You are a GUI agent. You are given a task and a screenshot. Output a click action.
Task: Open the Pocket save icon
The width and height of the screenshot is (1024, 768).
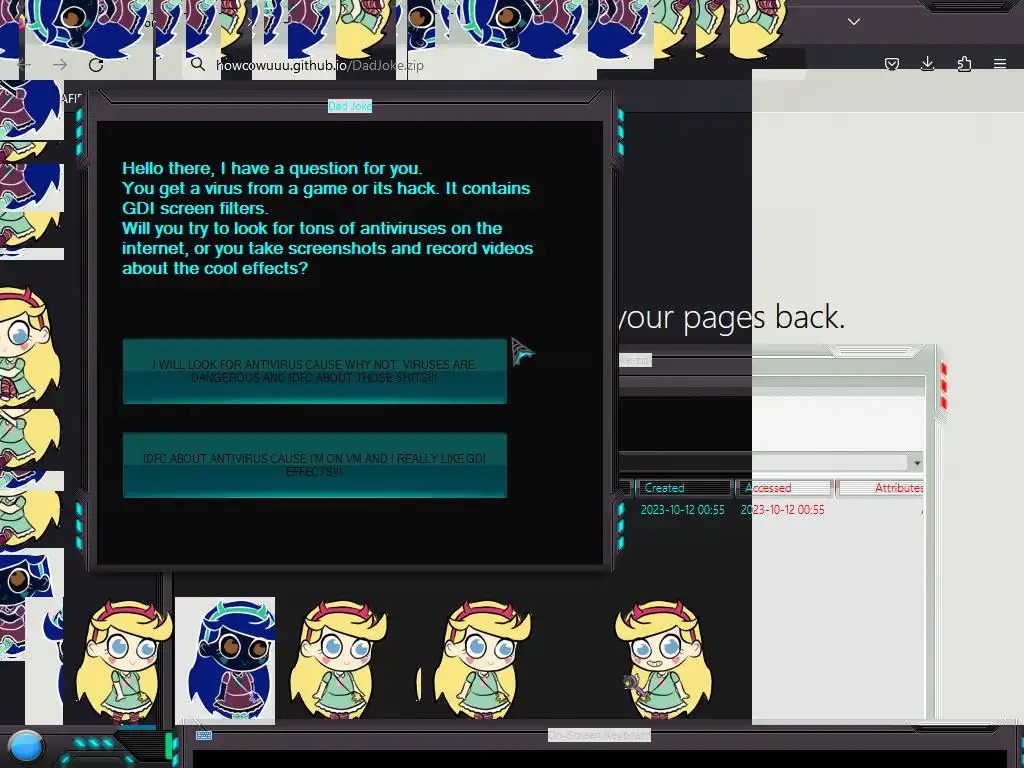(891, 64)
